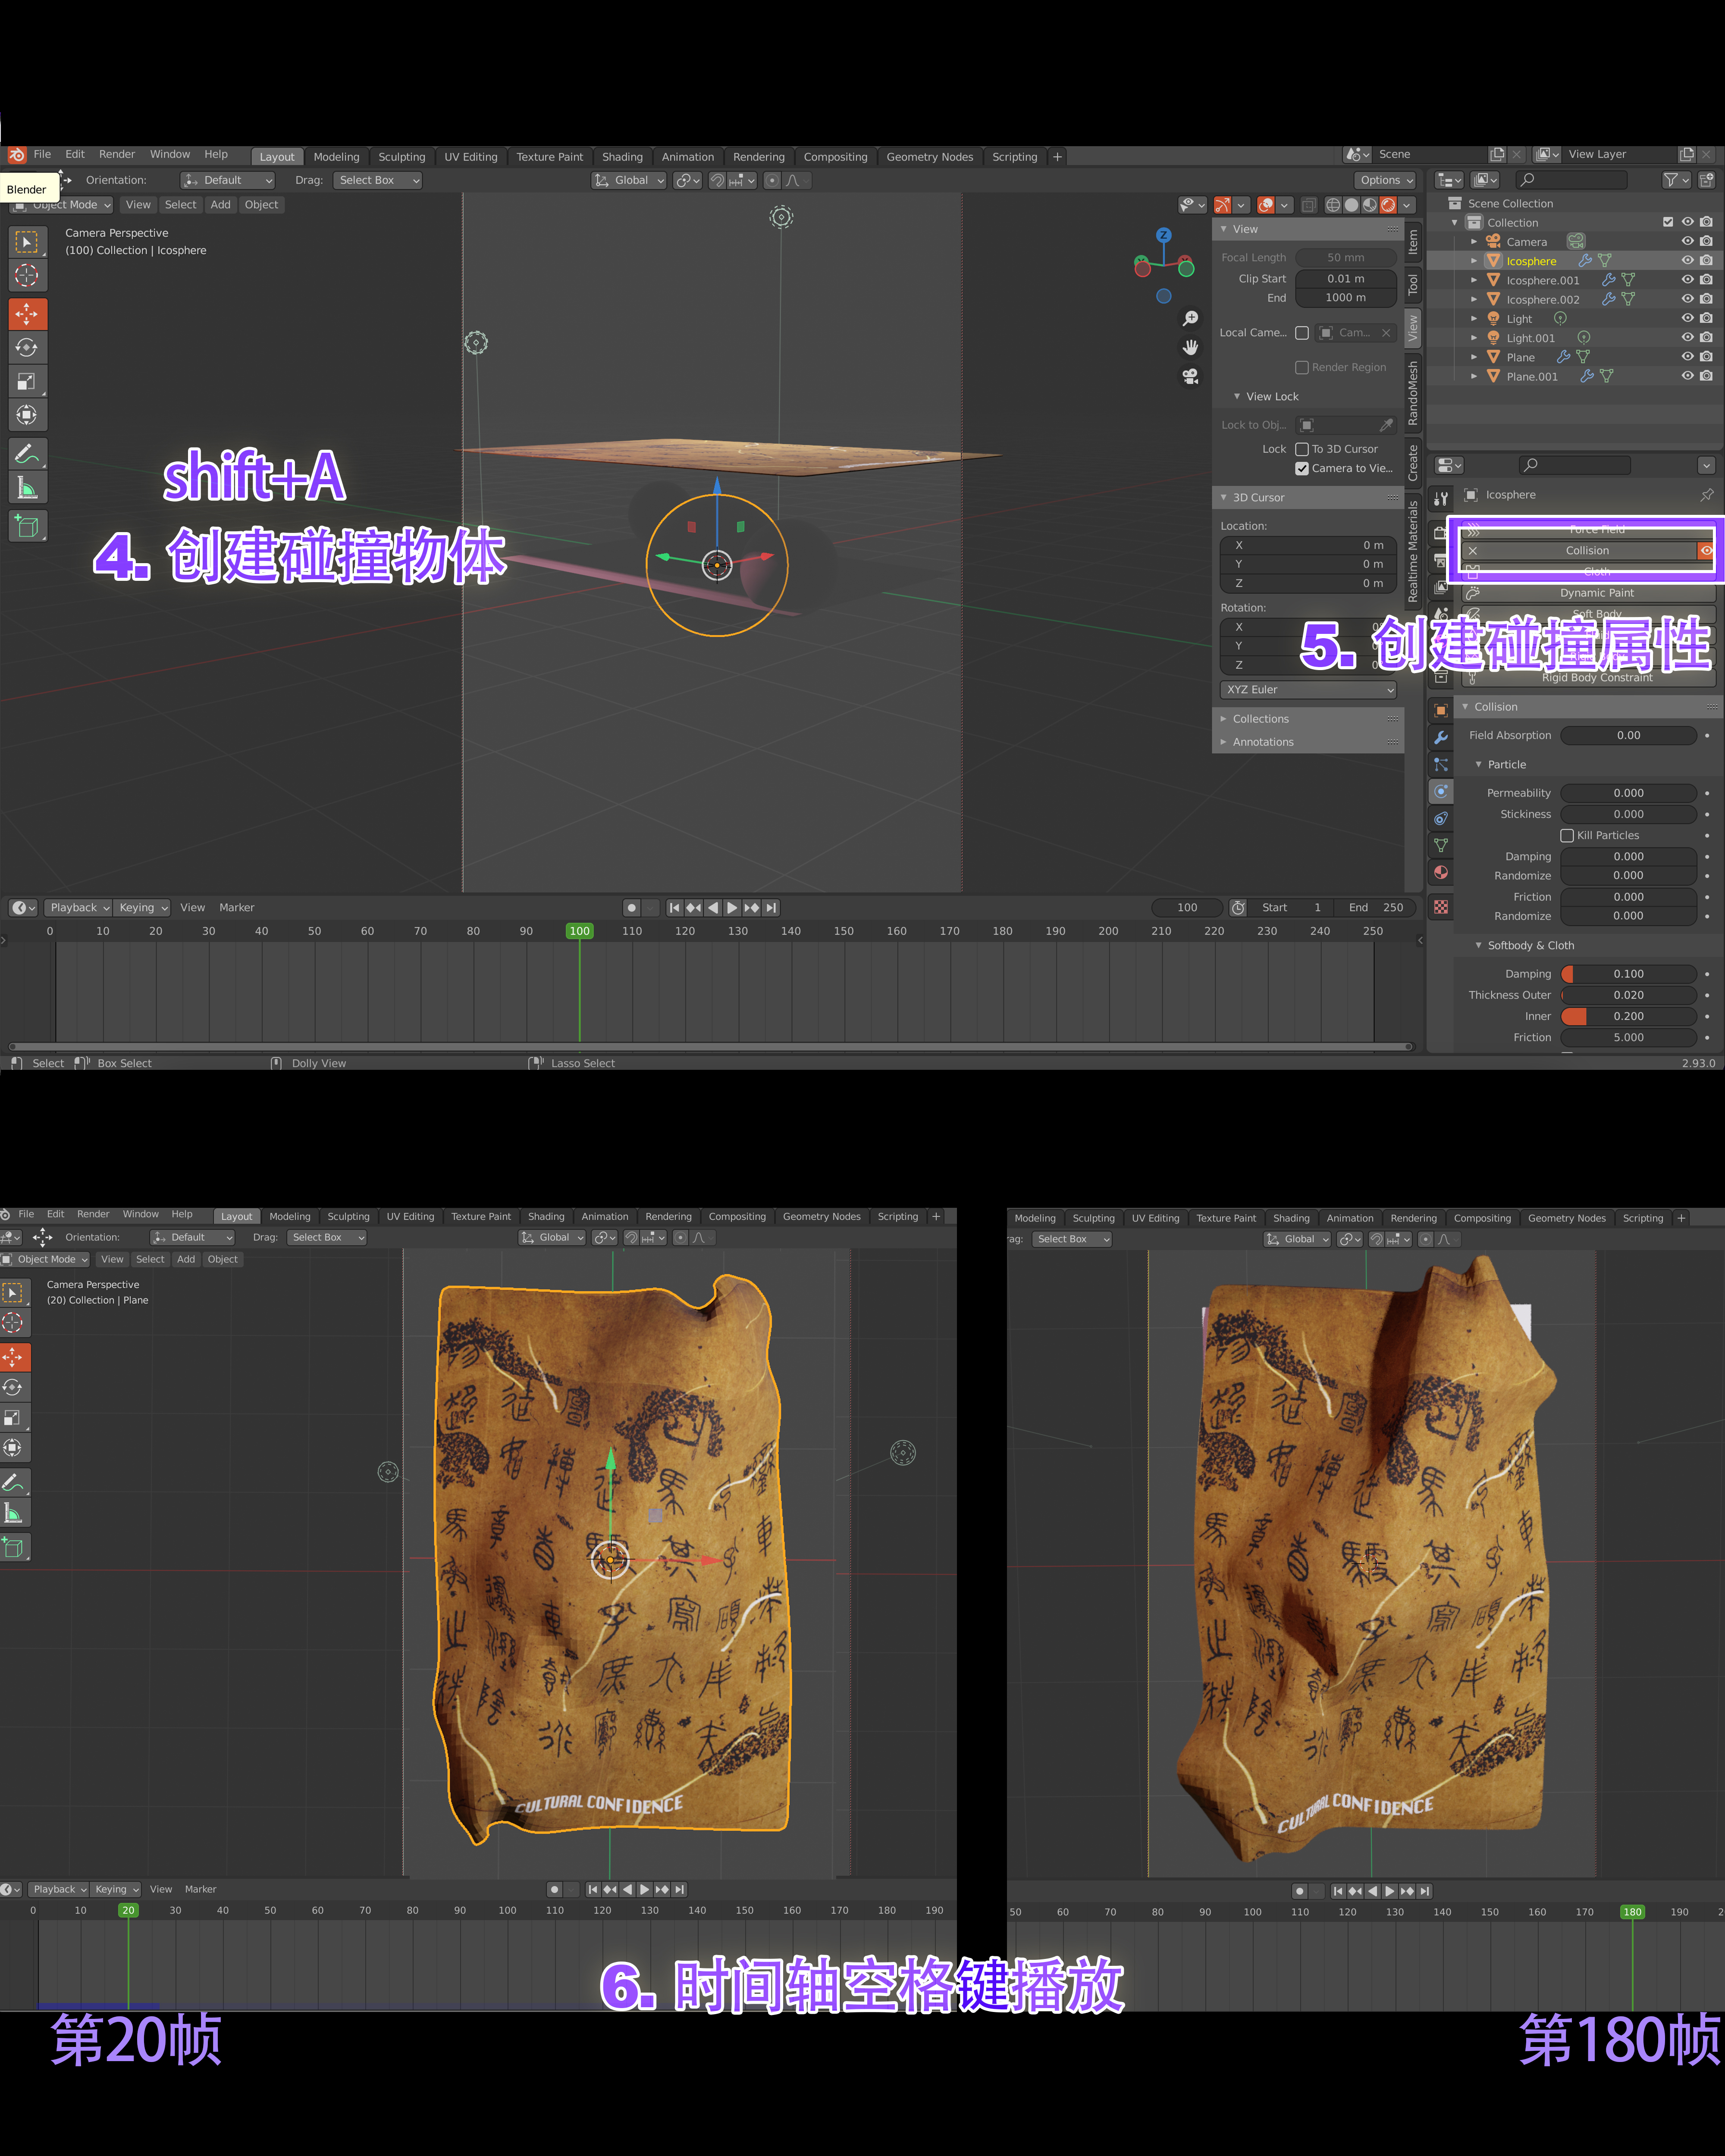Switch to the Shading workspace tab in top window
Viewport: 1725px width, 2156px height.
(622, 157)
